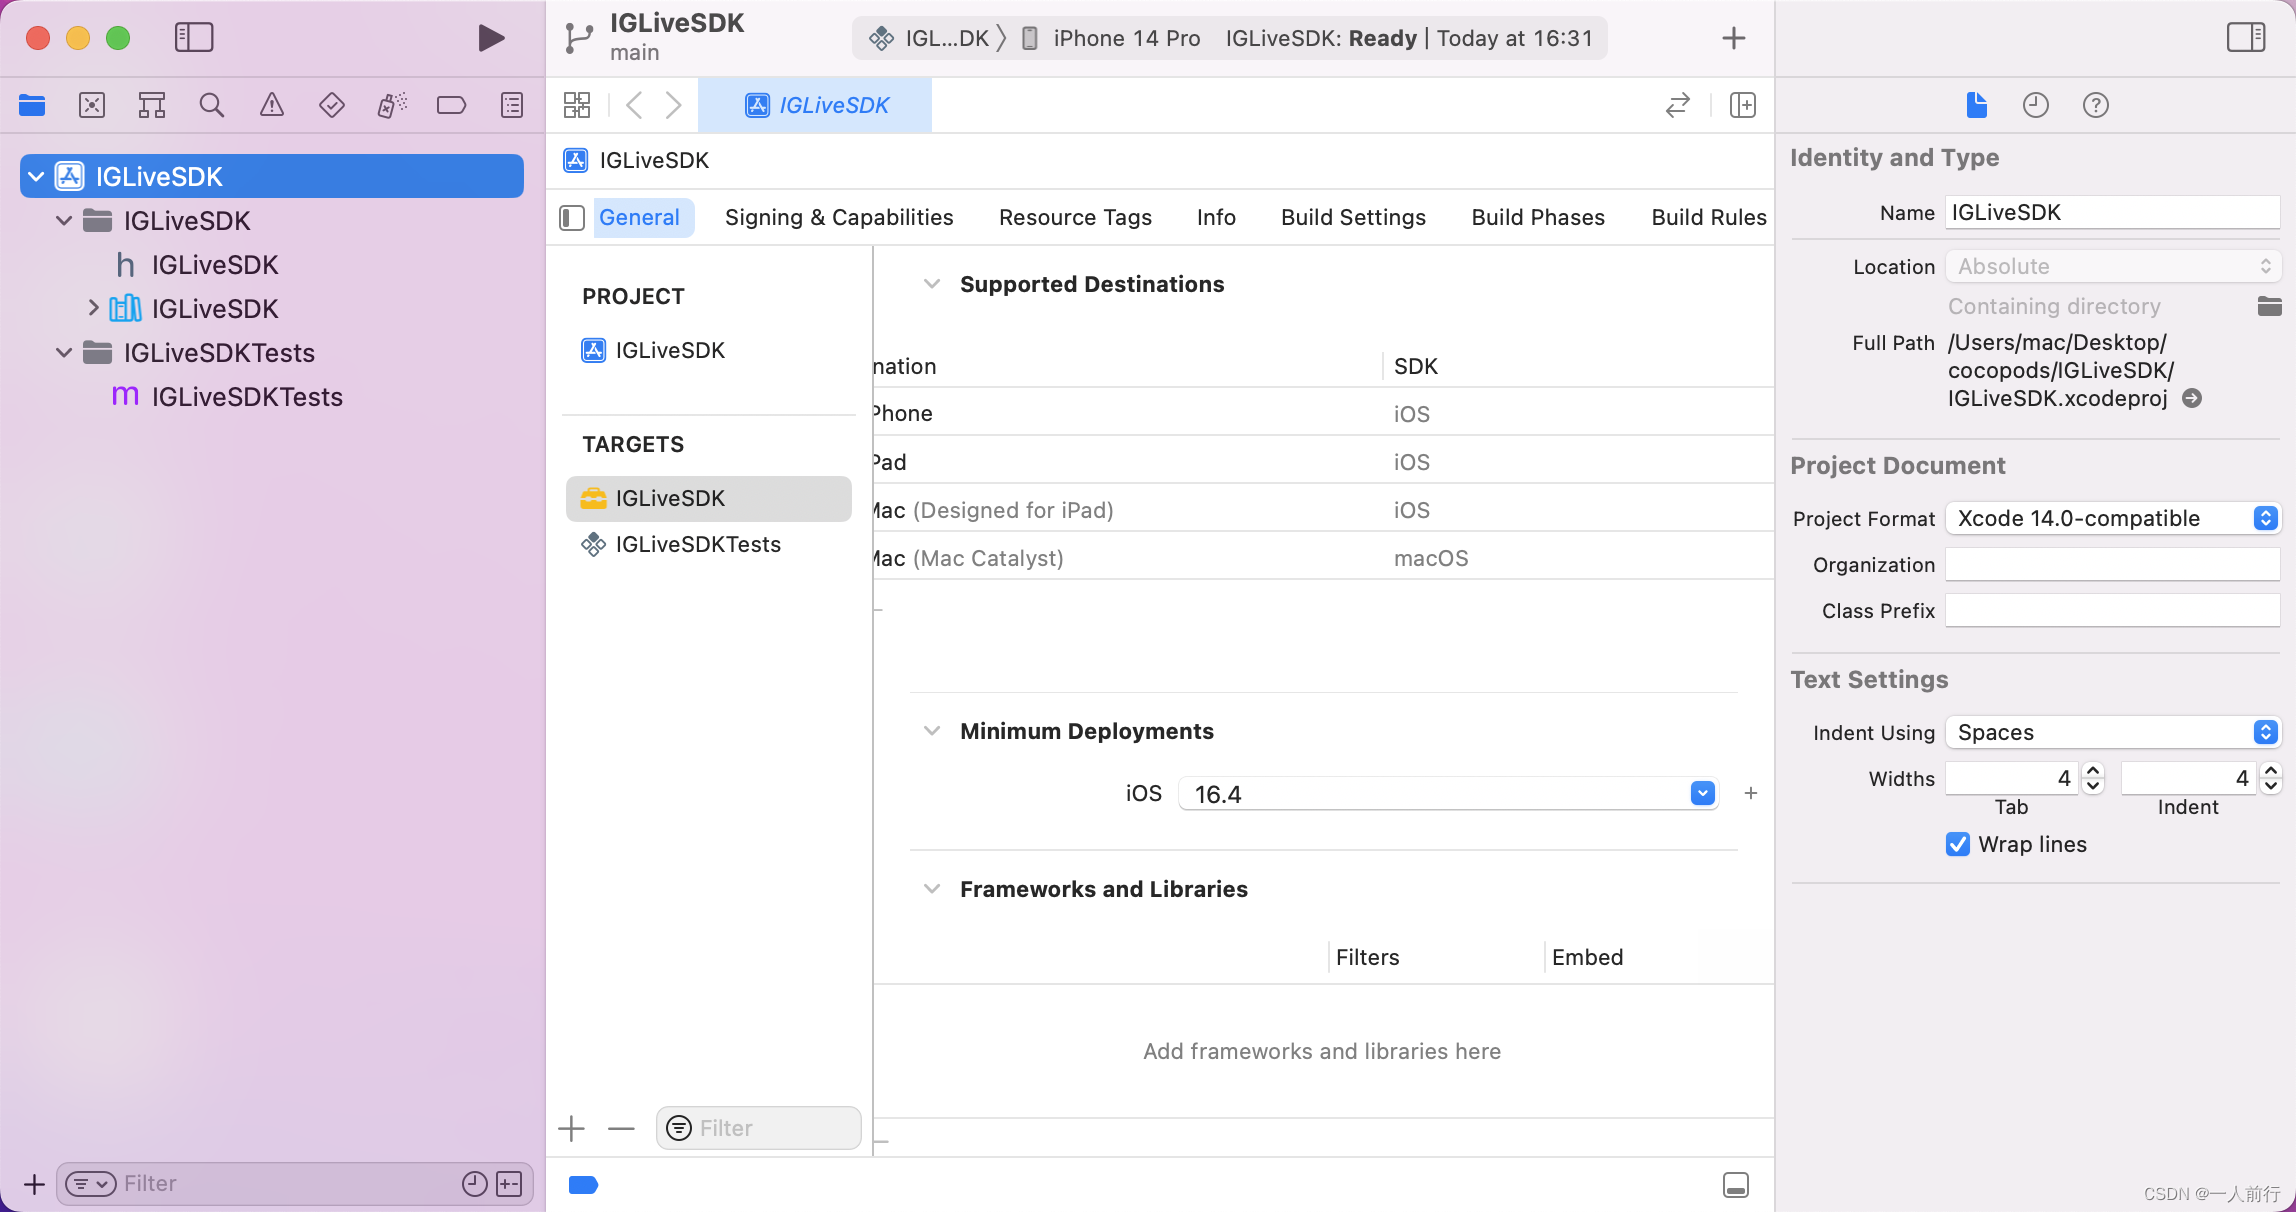
Task: Open the related items grid menu
Action: (x=577, y=105)
